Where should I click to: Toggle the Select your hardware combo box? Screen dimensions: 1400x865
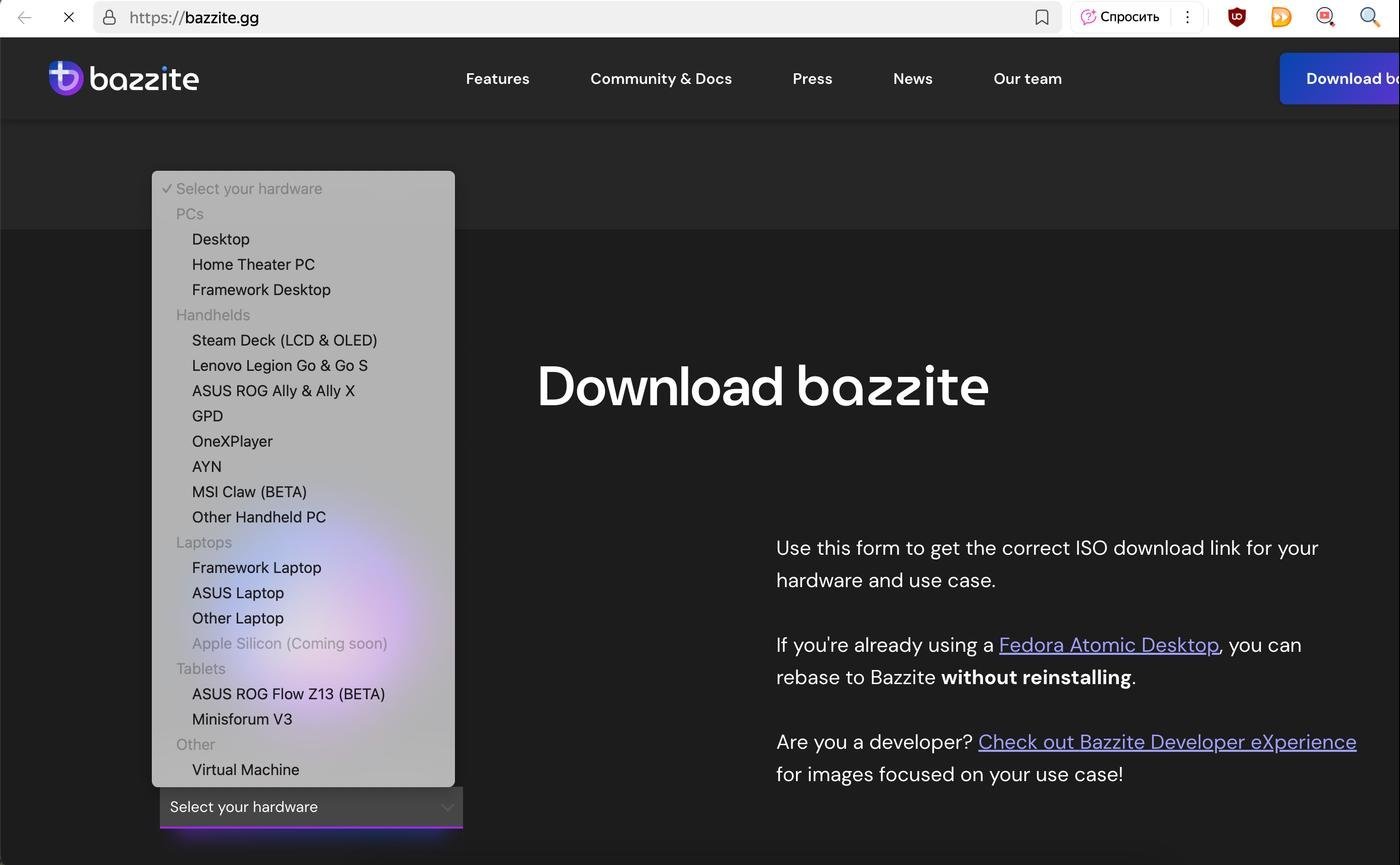point(311,807)
